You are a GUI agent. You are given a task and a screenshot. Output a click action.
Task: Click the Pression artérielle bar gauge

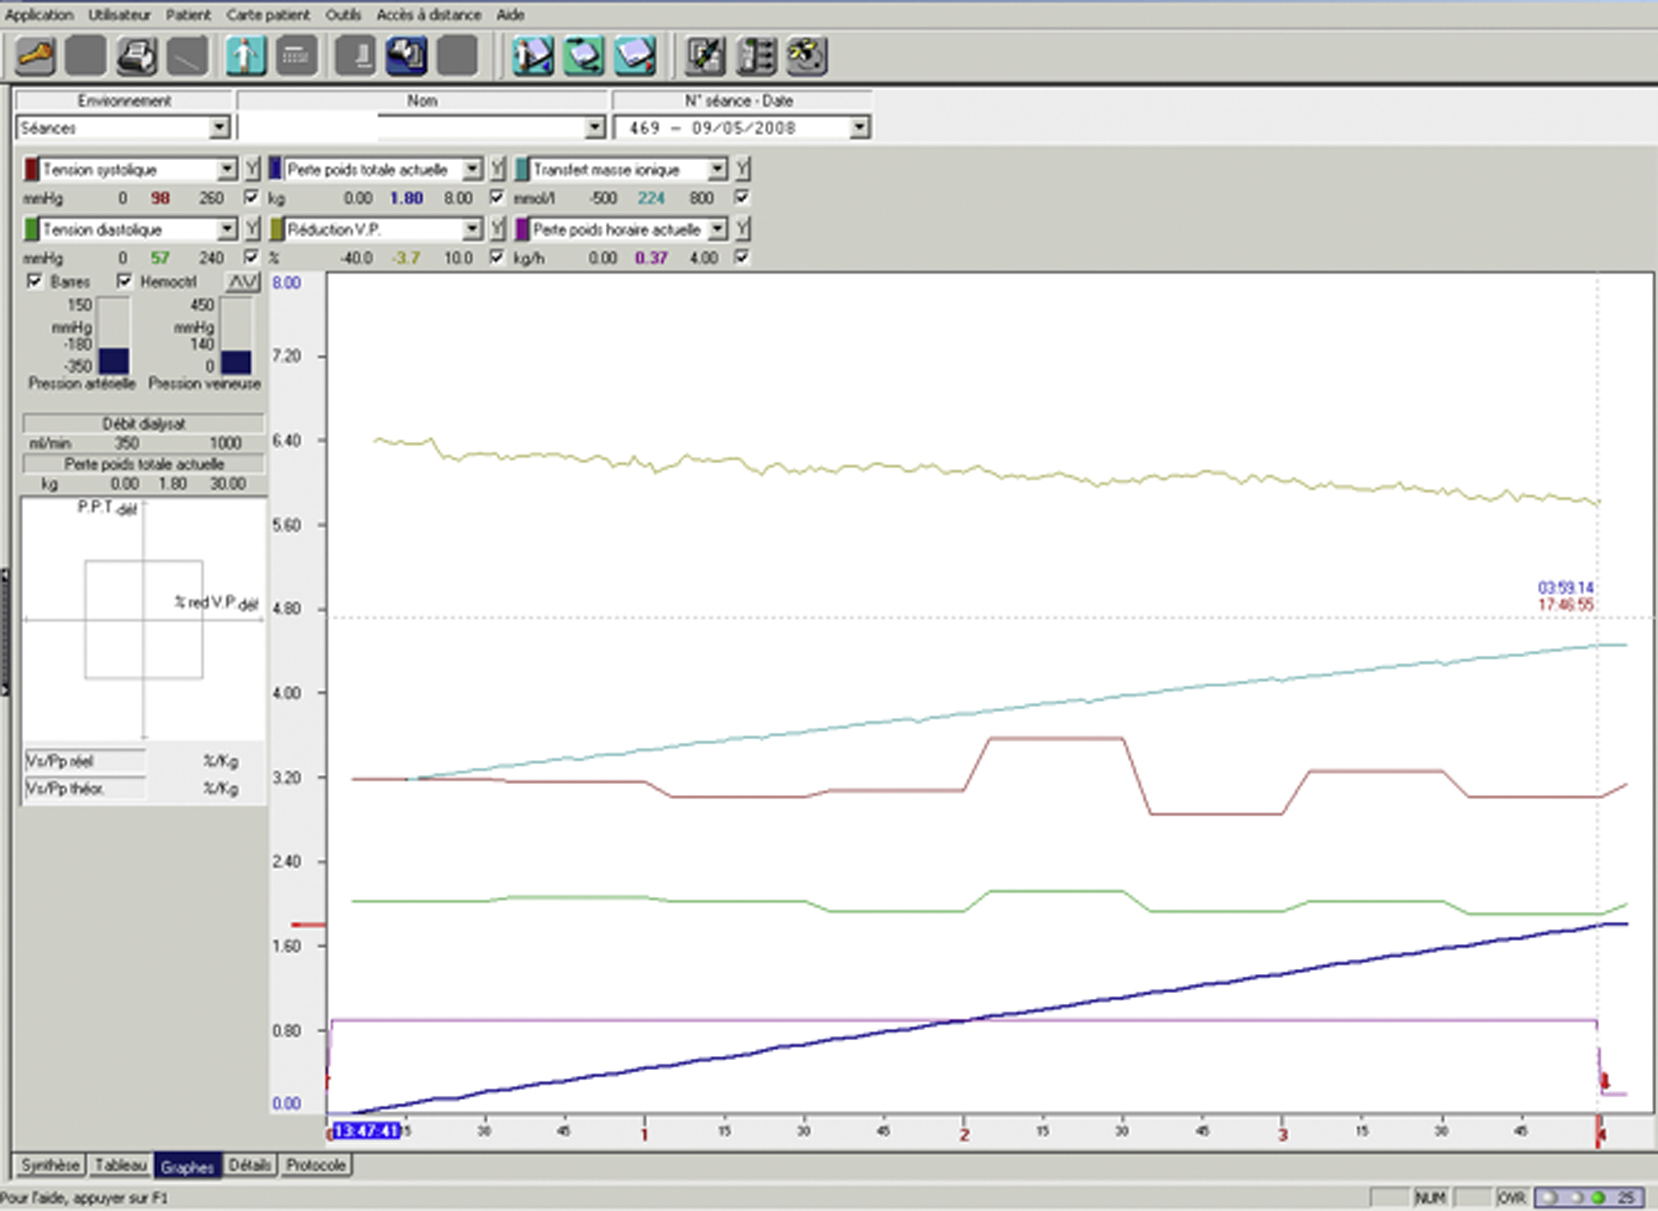point(113,335)
